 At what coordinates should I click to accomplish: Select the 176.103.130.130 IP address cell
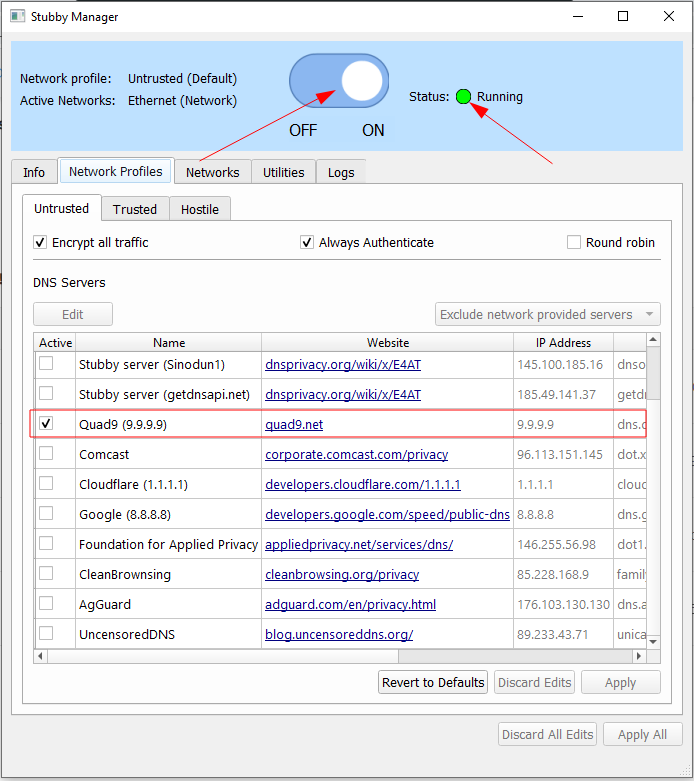(x=563, y=604)
